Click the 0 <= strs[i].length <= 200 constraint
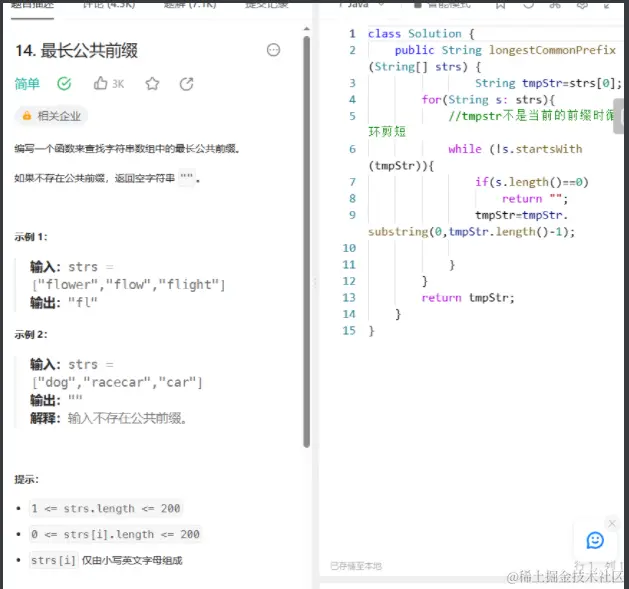629x589 pixels. click(x=115, y=534)
